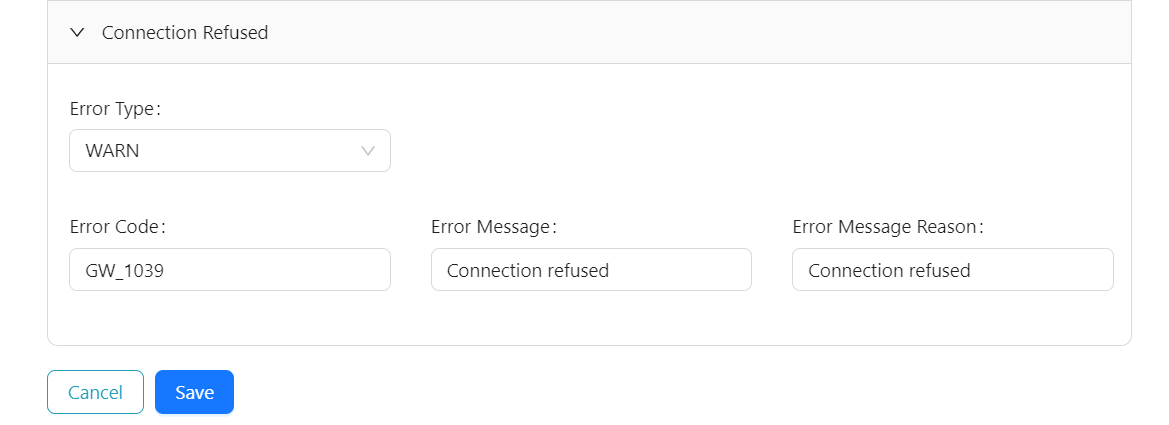Viewport: 1169px width, 425px height.
Task: Click "Connection refused" text in Error Message box
Action: coord(528,270)
